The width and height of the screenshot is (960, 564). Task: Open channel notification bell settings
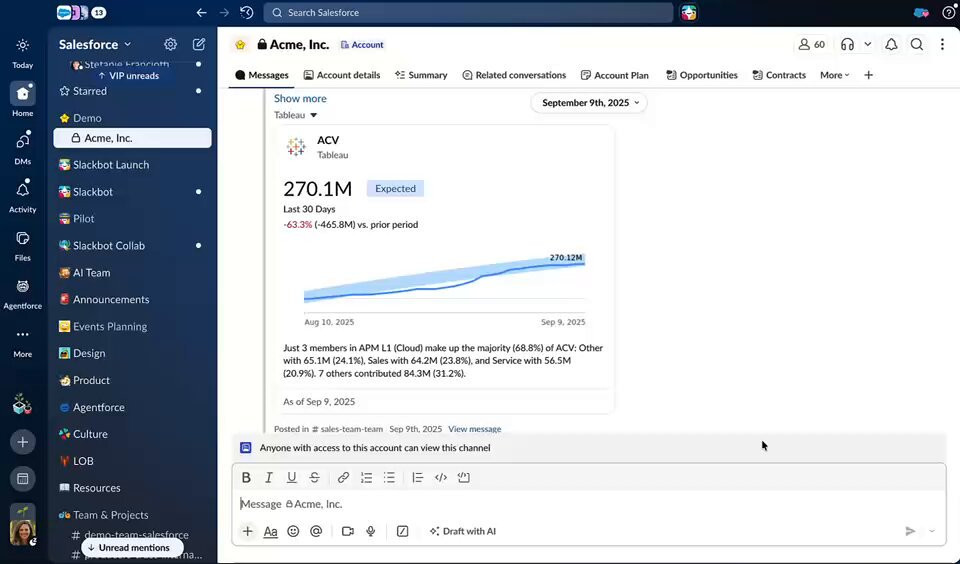click(x=891, y=44)
